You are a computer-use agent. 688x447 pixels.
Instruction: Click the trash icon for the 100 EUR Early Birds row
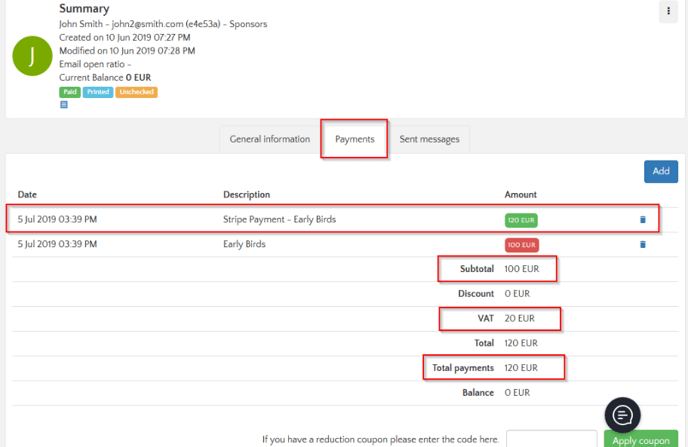coord(642,244)
